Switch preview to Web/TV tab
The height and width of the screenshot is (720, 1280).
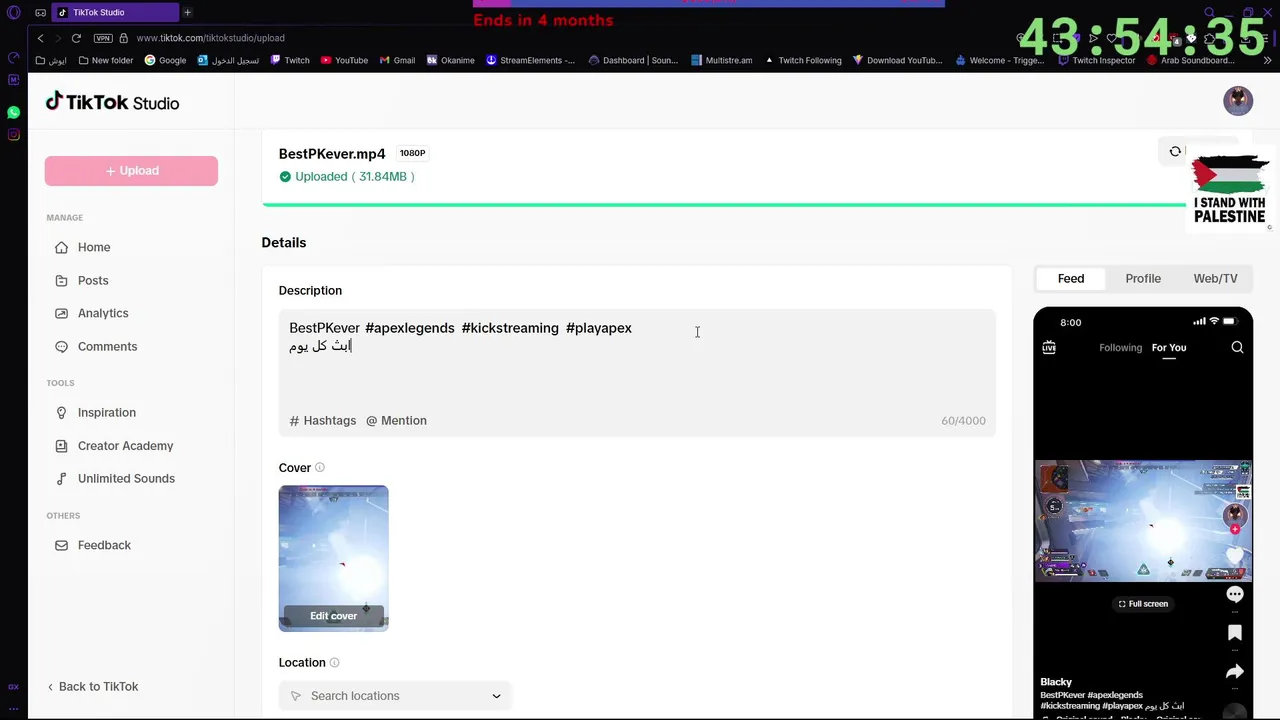point(1215,278)
